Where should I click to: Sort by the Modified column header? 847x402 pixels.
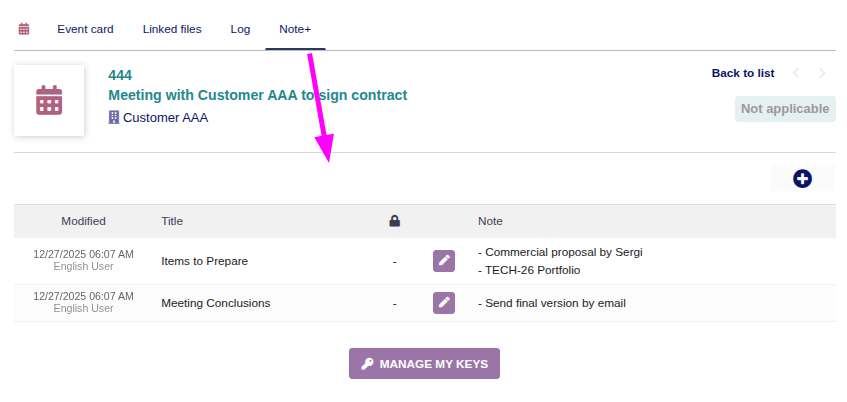click(x=83, y=221)
